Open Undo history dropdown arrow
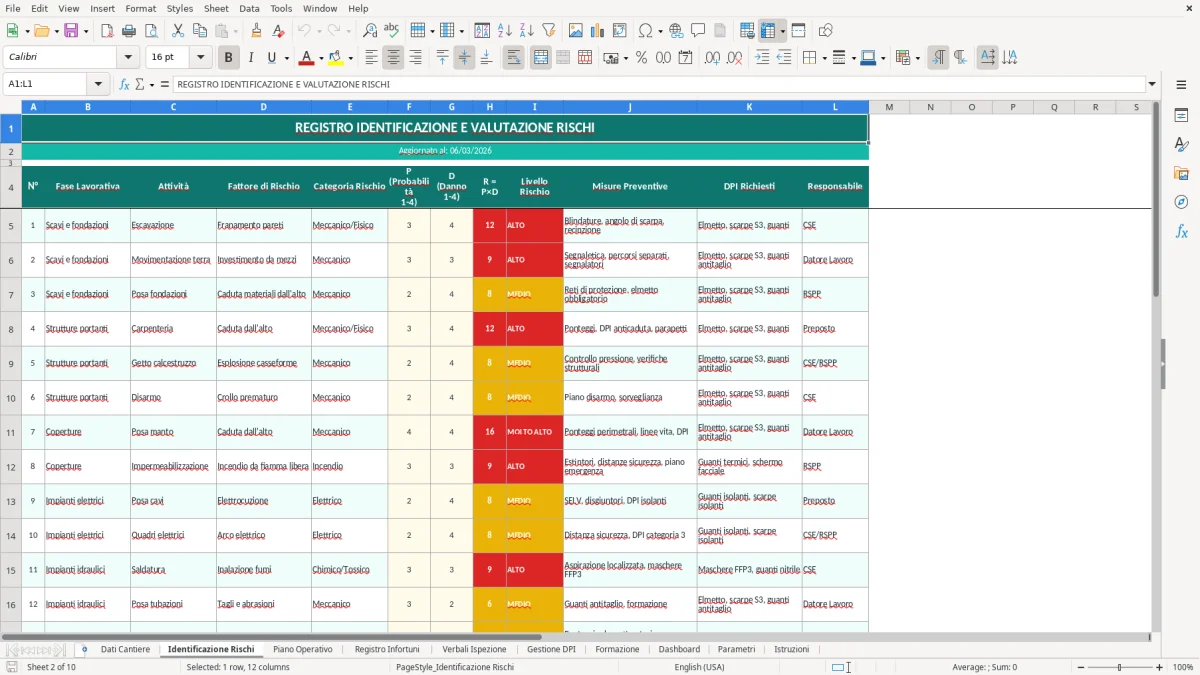The image size is (1200, 675). (x=319, y=31)
